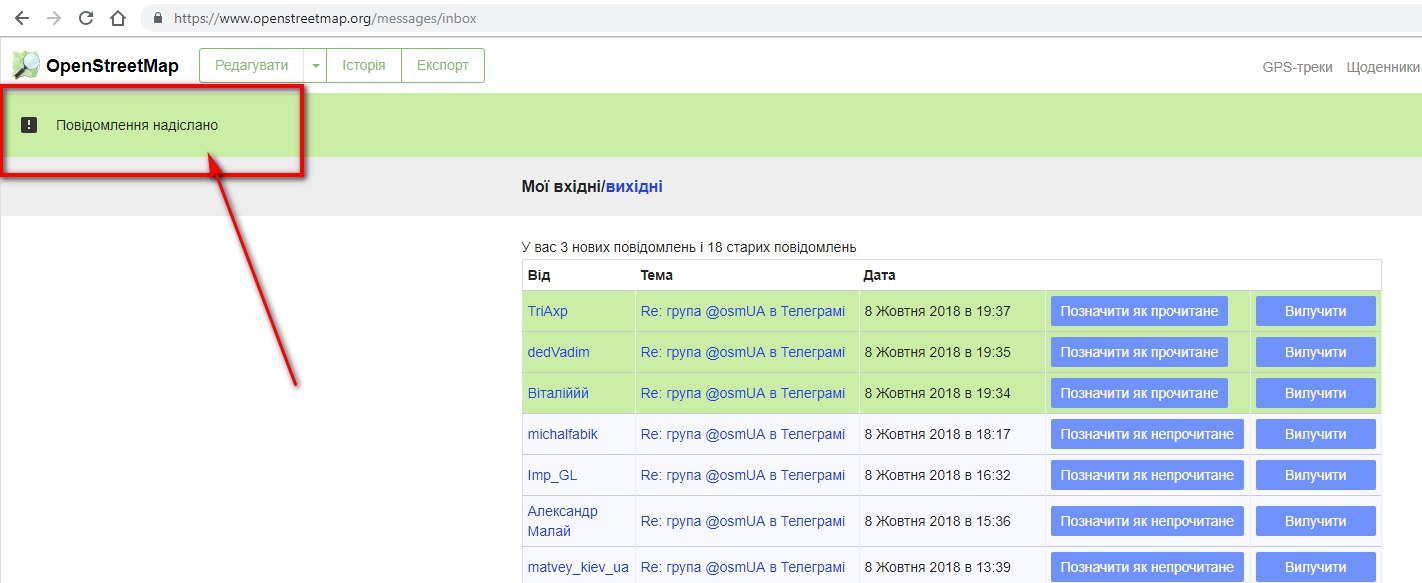Delete Imp_GL's message with Вилучити
Image resolution: width=1422 pixels, height=583 pixels.
1316,475
